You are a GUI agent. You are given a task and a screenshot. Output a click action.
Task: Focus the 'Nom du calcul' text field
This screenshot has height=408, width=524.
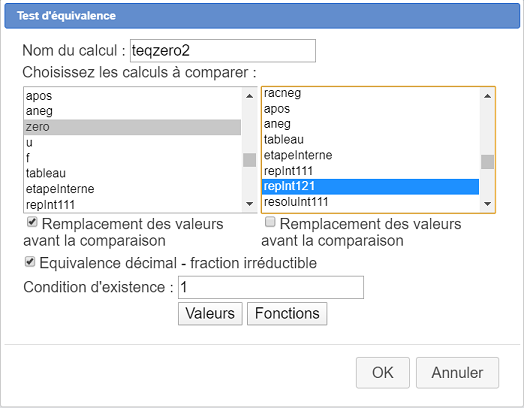(223, 51)
